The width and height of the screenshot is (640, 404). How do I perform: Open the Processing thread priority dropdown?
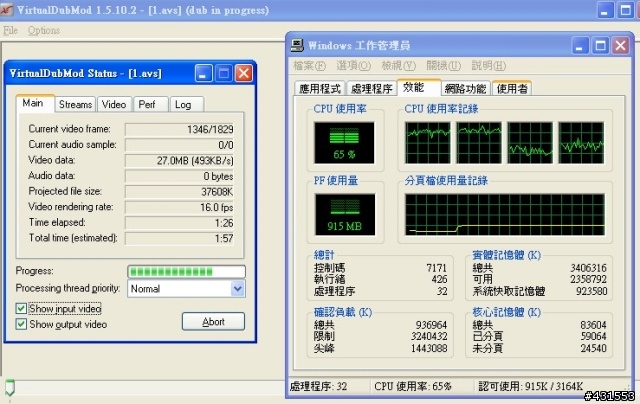[x=238, y=289]
